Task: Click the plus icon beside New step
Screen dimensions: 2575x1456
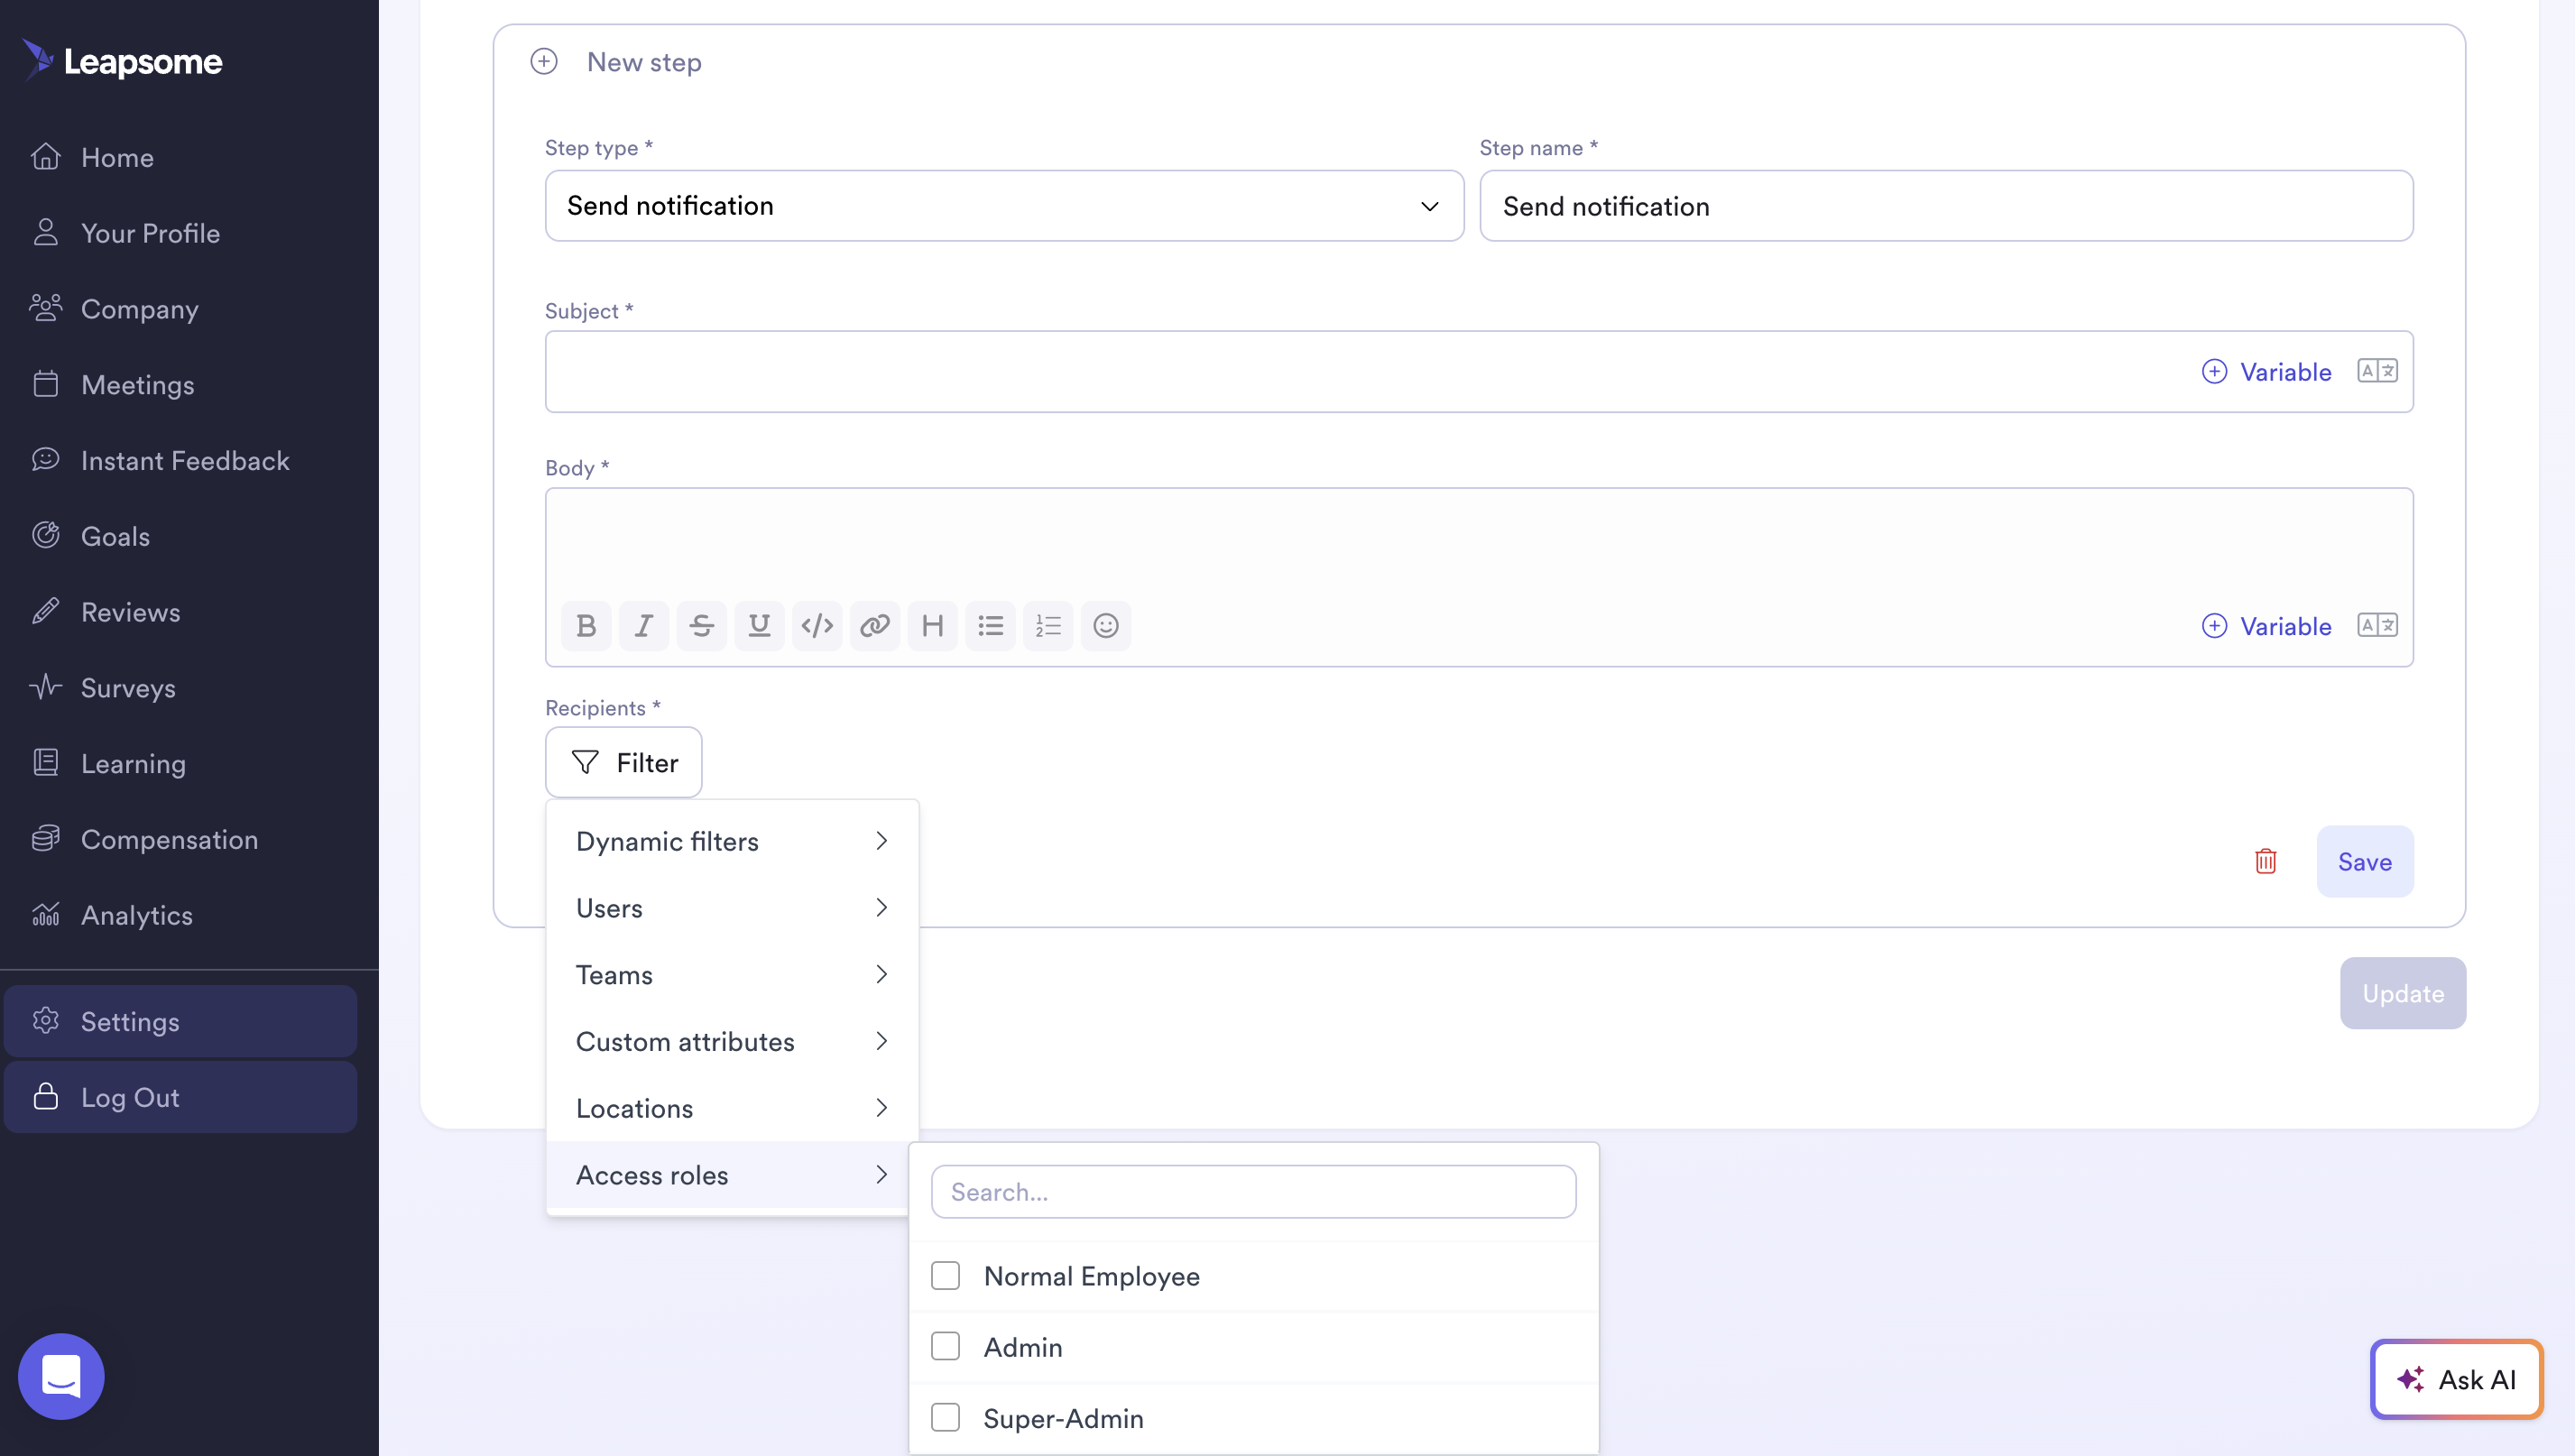Action: pos(544,61)
